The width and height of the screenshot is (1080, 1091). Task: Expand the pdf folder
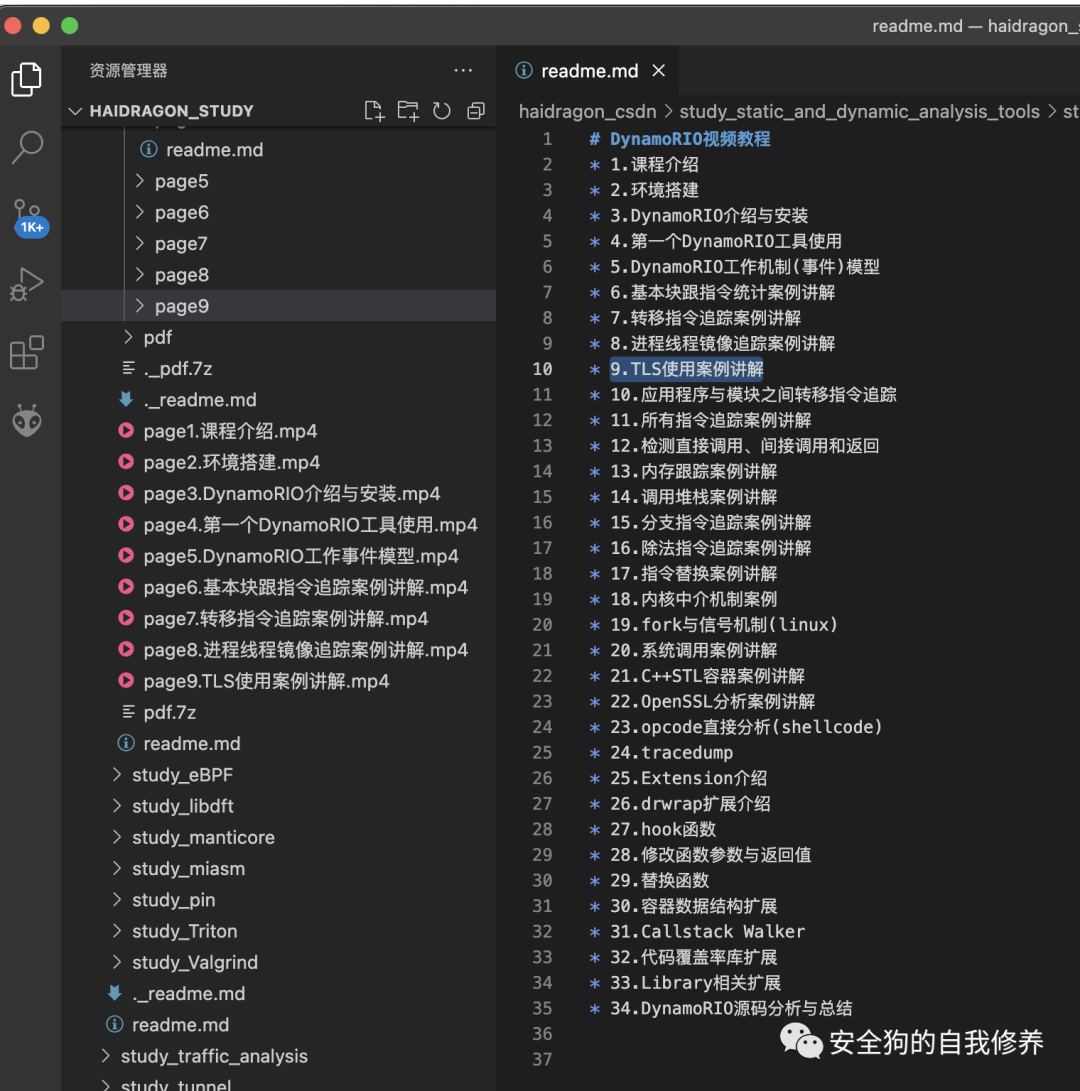point(278,337)
